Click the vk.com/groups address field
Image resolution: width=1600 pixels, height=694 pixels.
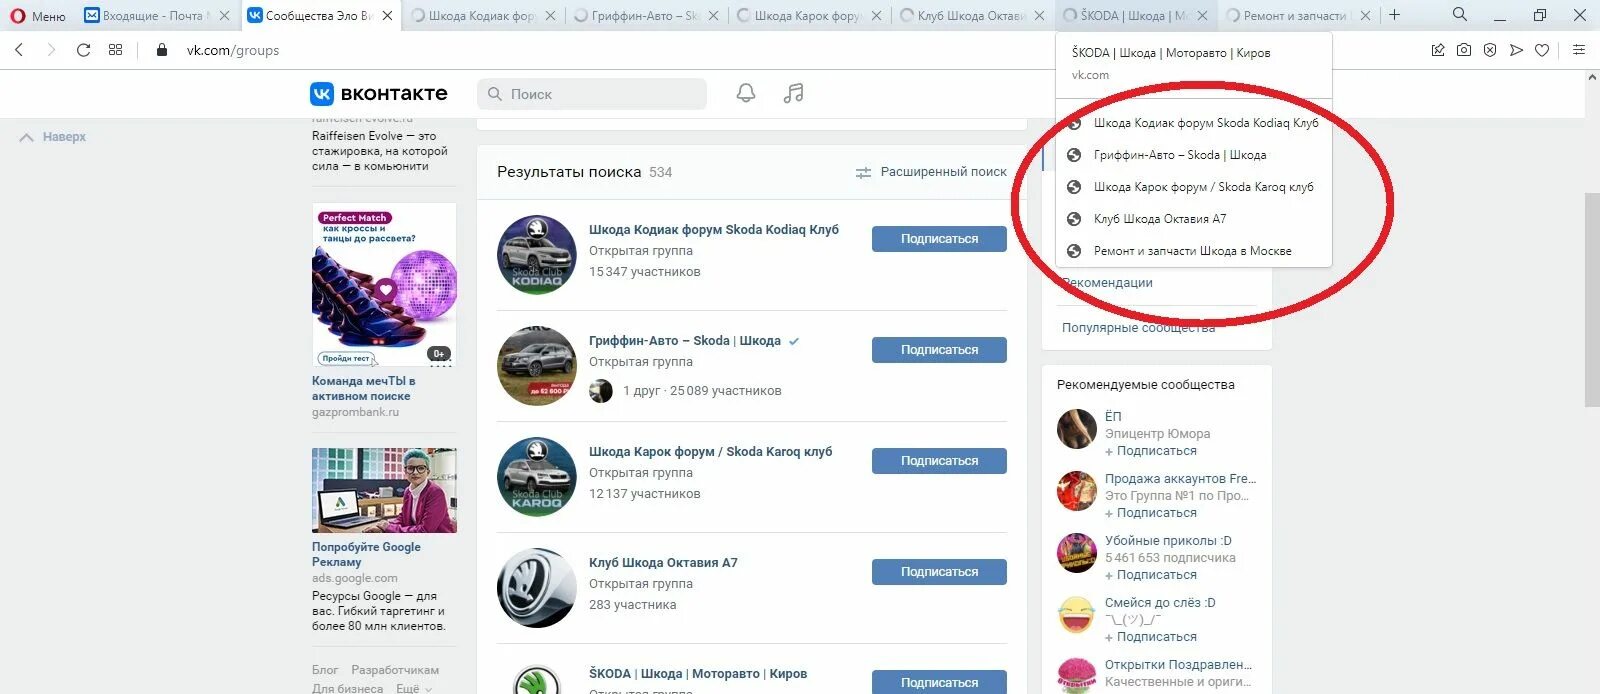pyautogui.click(x=233, y=50)
